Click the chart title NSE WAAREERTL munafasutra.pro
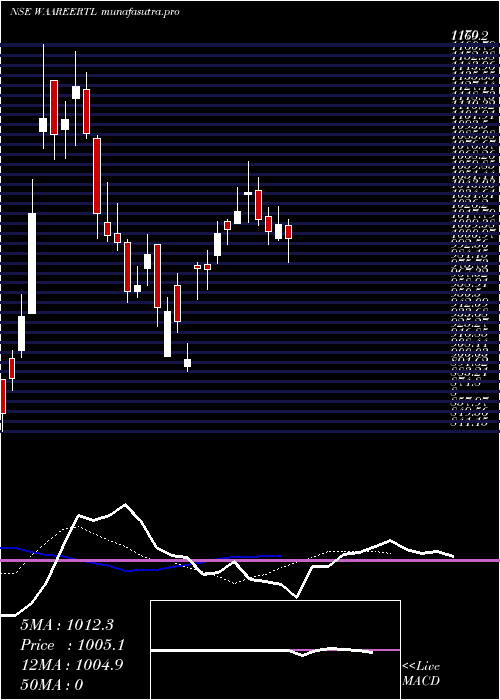 (95, 12)
